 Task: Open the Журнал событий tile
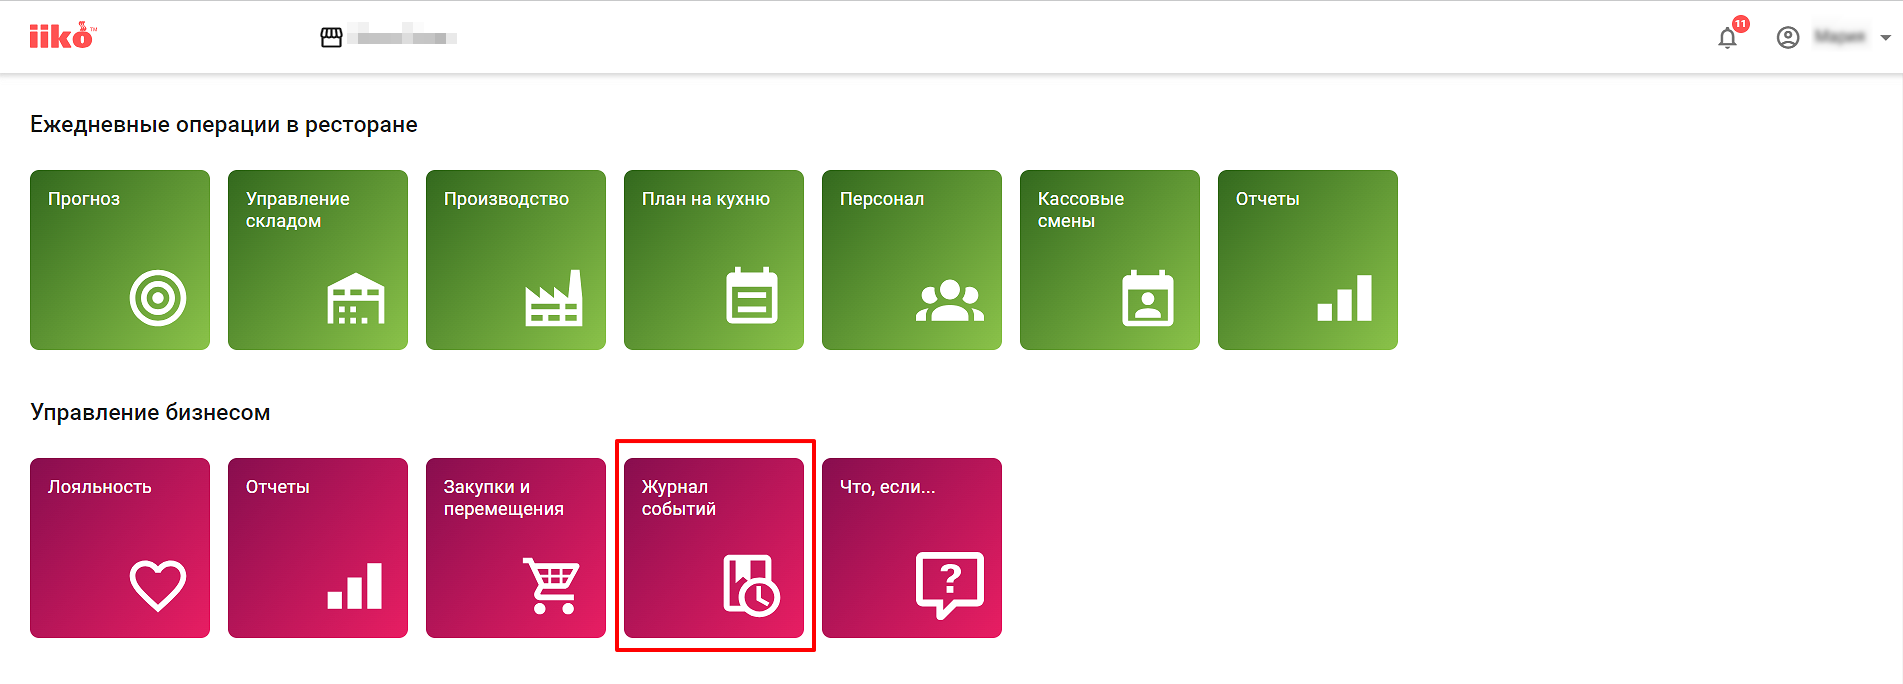(714, 548)
